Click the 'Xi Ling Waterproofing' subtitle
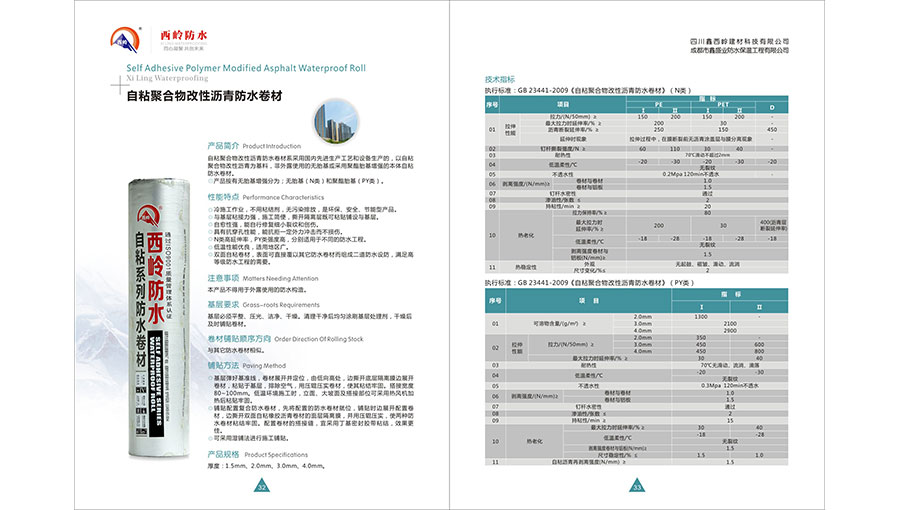900x510 pixels. click(x=167, y=78)
